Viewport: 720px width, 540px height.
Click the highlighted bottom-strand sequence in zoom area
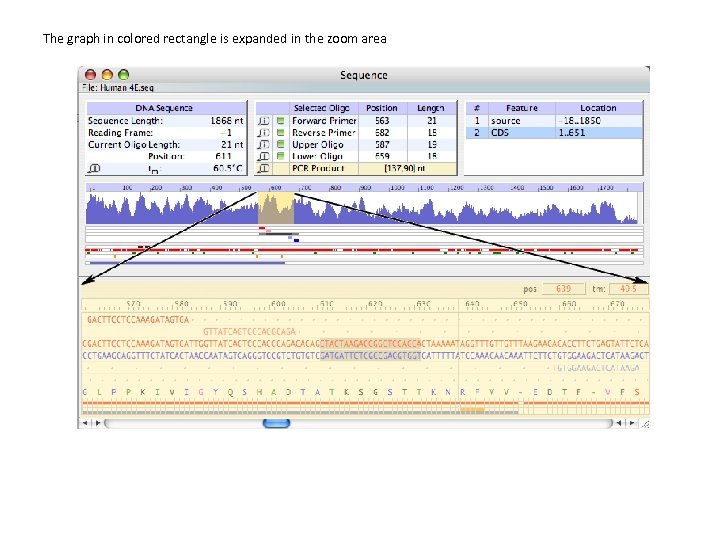pyautogui.click(x=370, y=355)
